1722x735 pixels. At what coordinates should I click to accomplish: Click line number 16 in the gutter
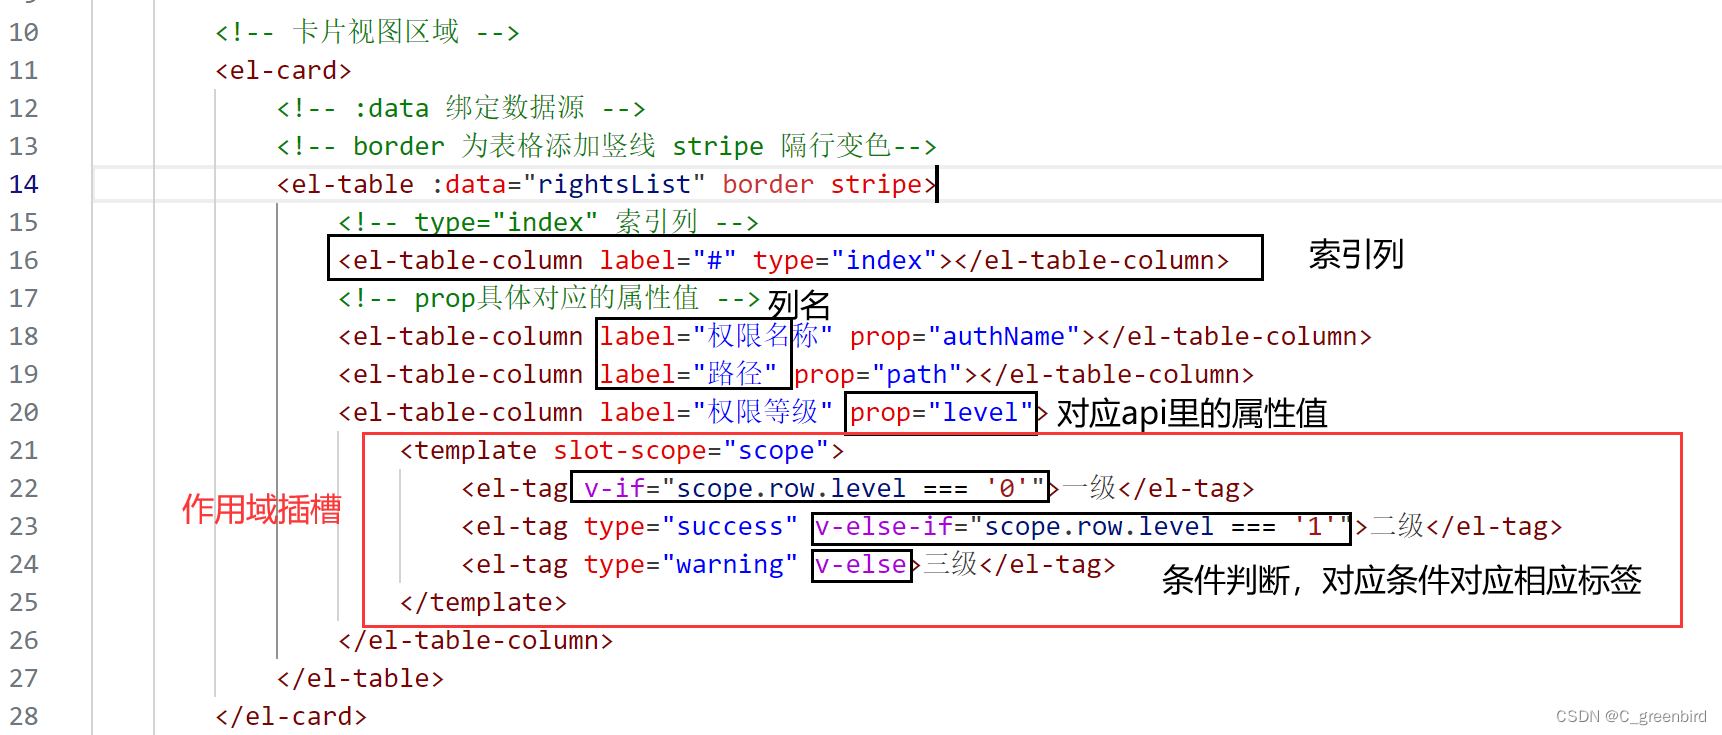point(24,261)
